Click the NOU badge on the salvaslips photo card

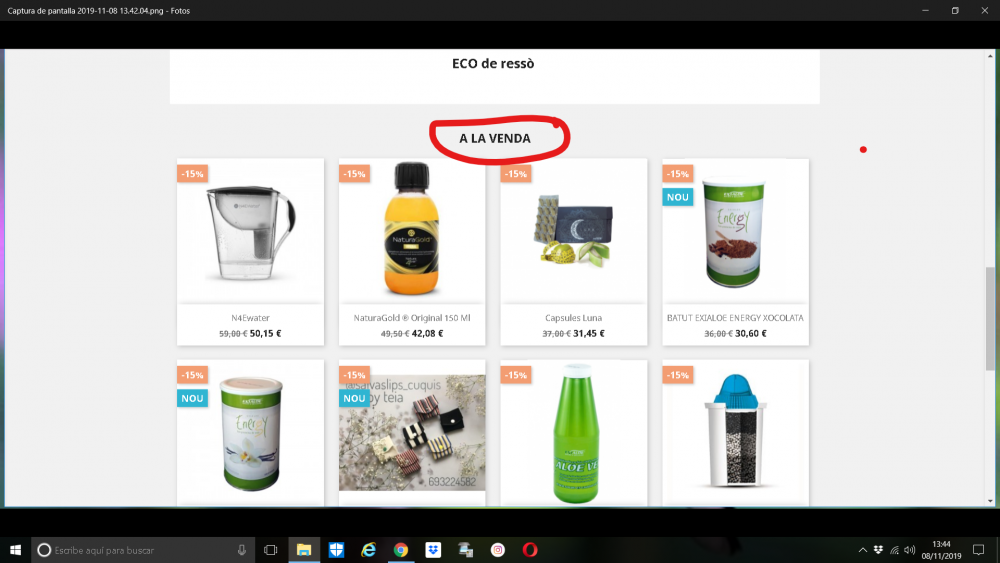(x=354, y=398)
